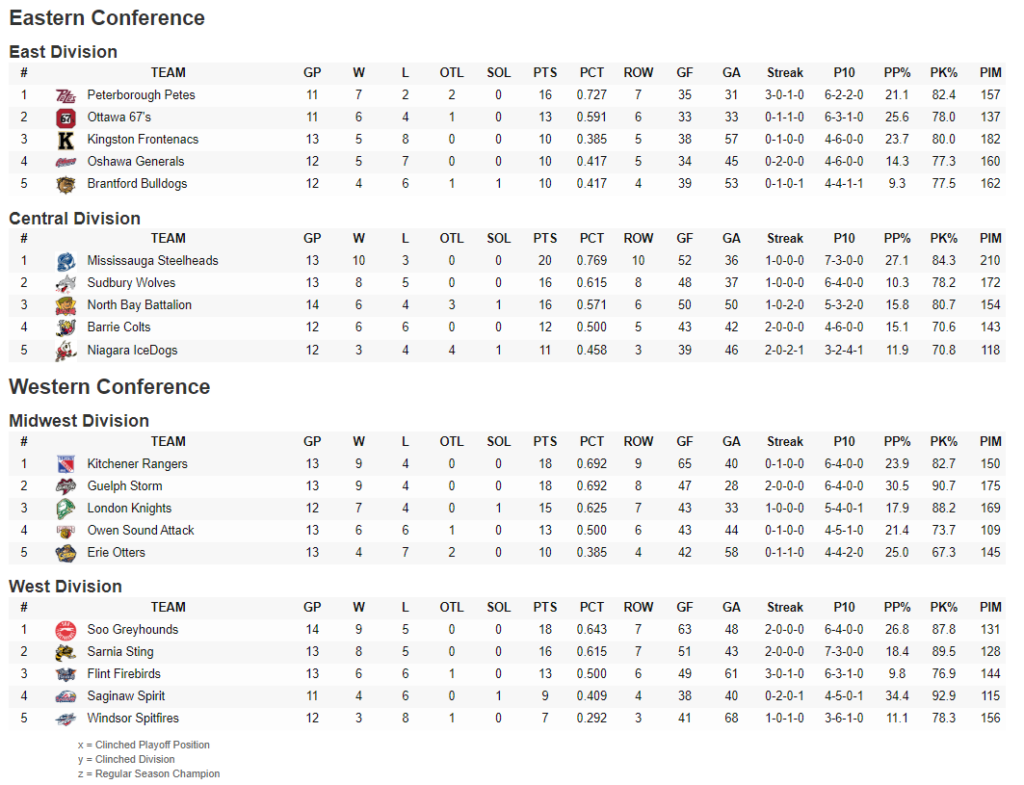The image size is (1024, 785).
Task: Sort East Division by PTS column
Action: click(545, 73)
